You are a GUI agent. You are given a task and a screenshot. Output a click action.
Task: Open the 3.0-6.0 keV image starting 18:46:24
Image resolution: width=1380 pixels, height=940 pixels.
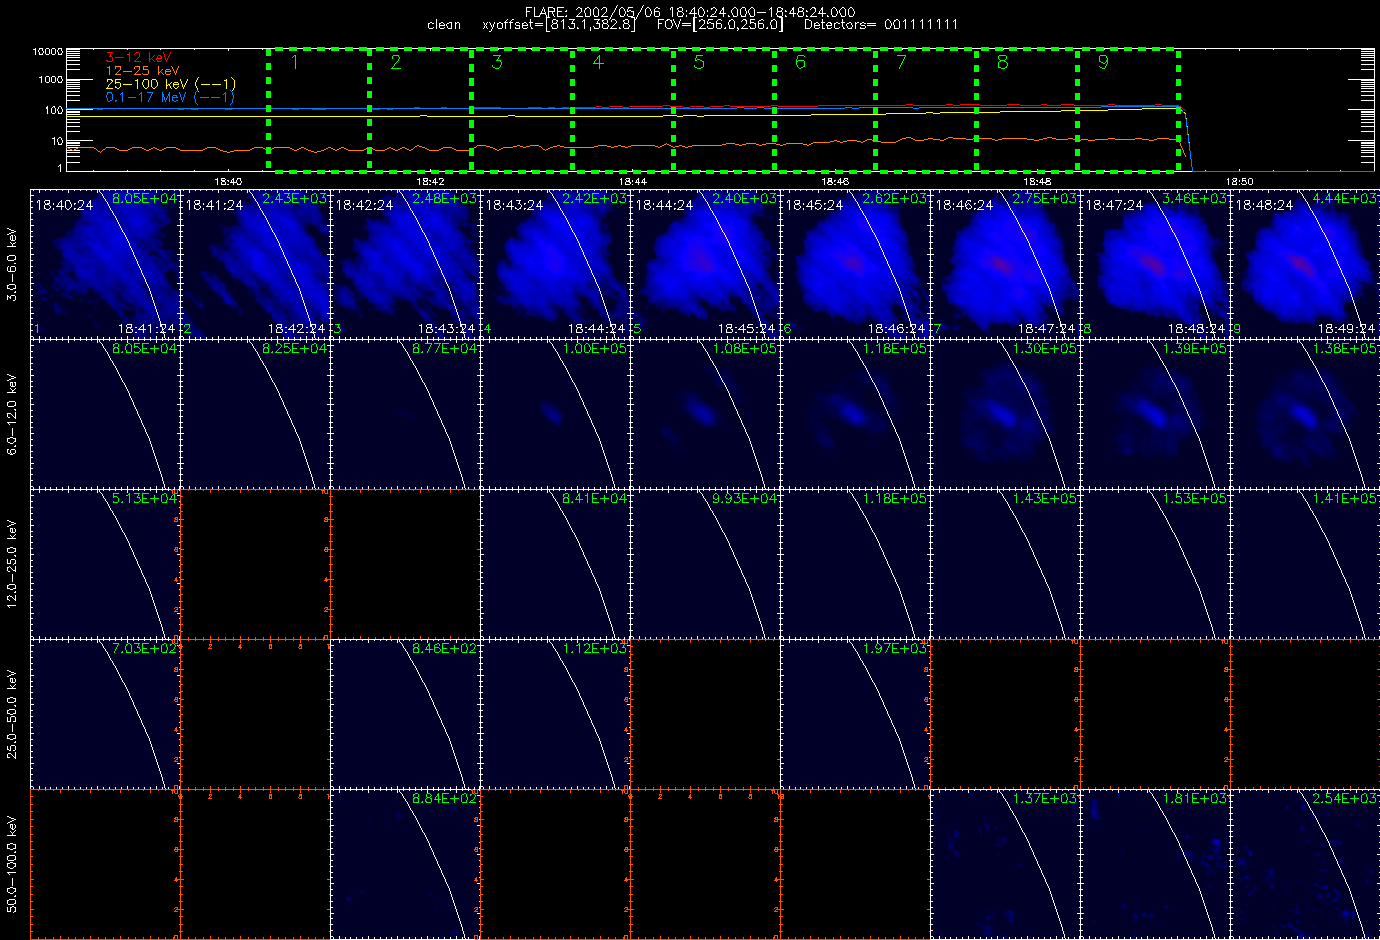(1005, 263)
